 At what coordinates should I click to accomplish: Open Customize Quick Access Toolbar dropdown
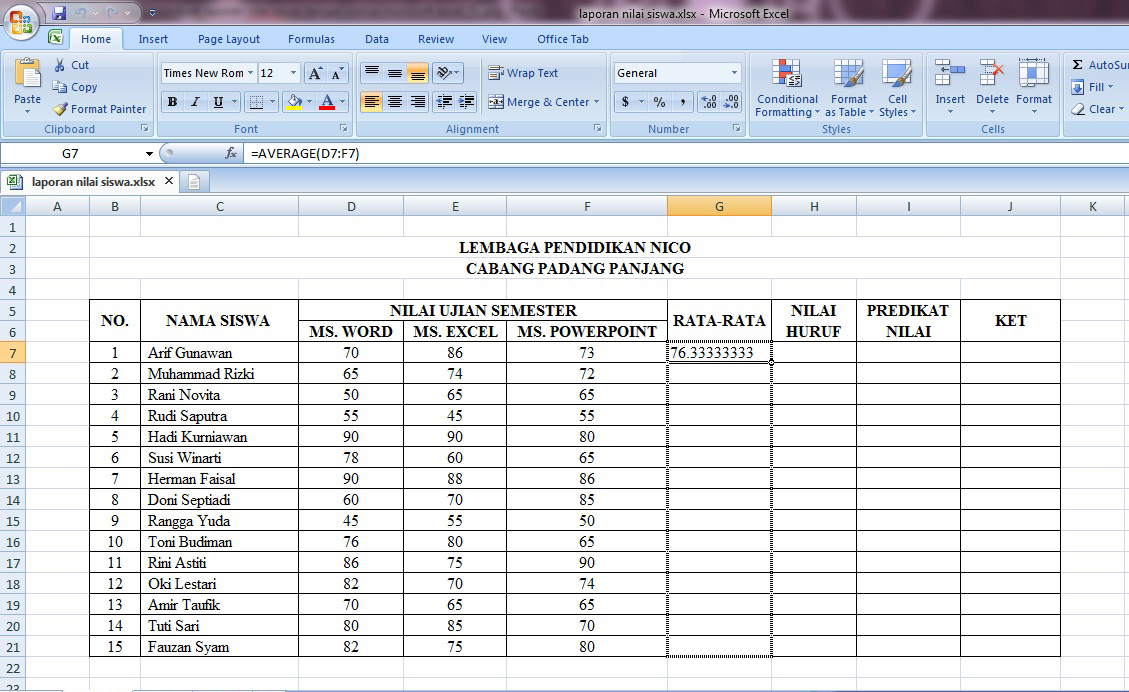click(x=152, y=13)
